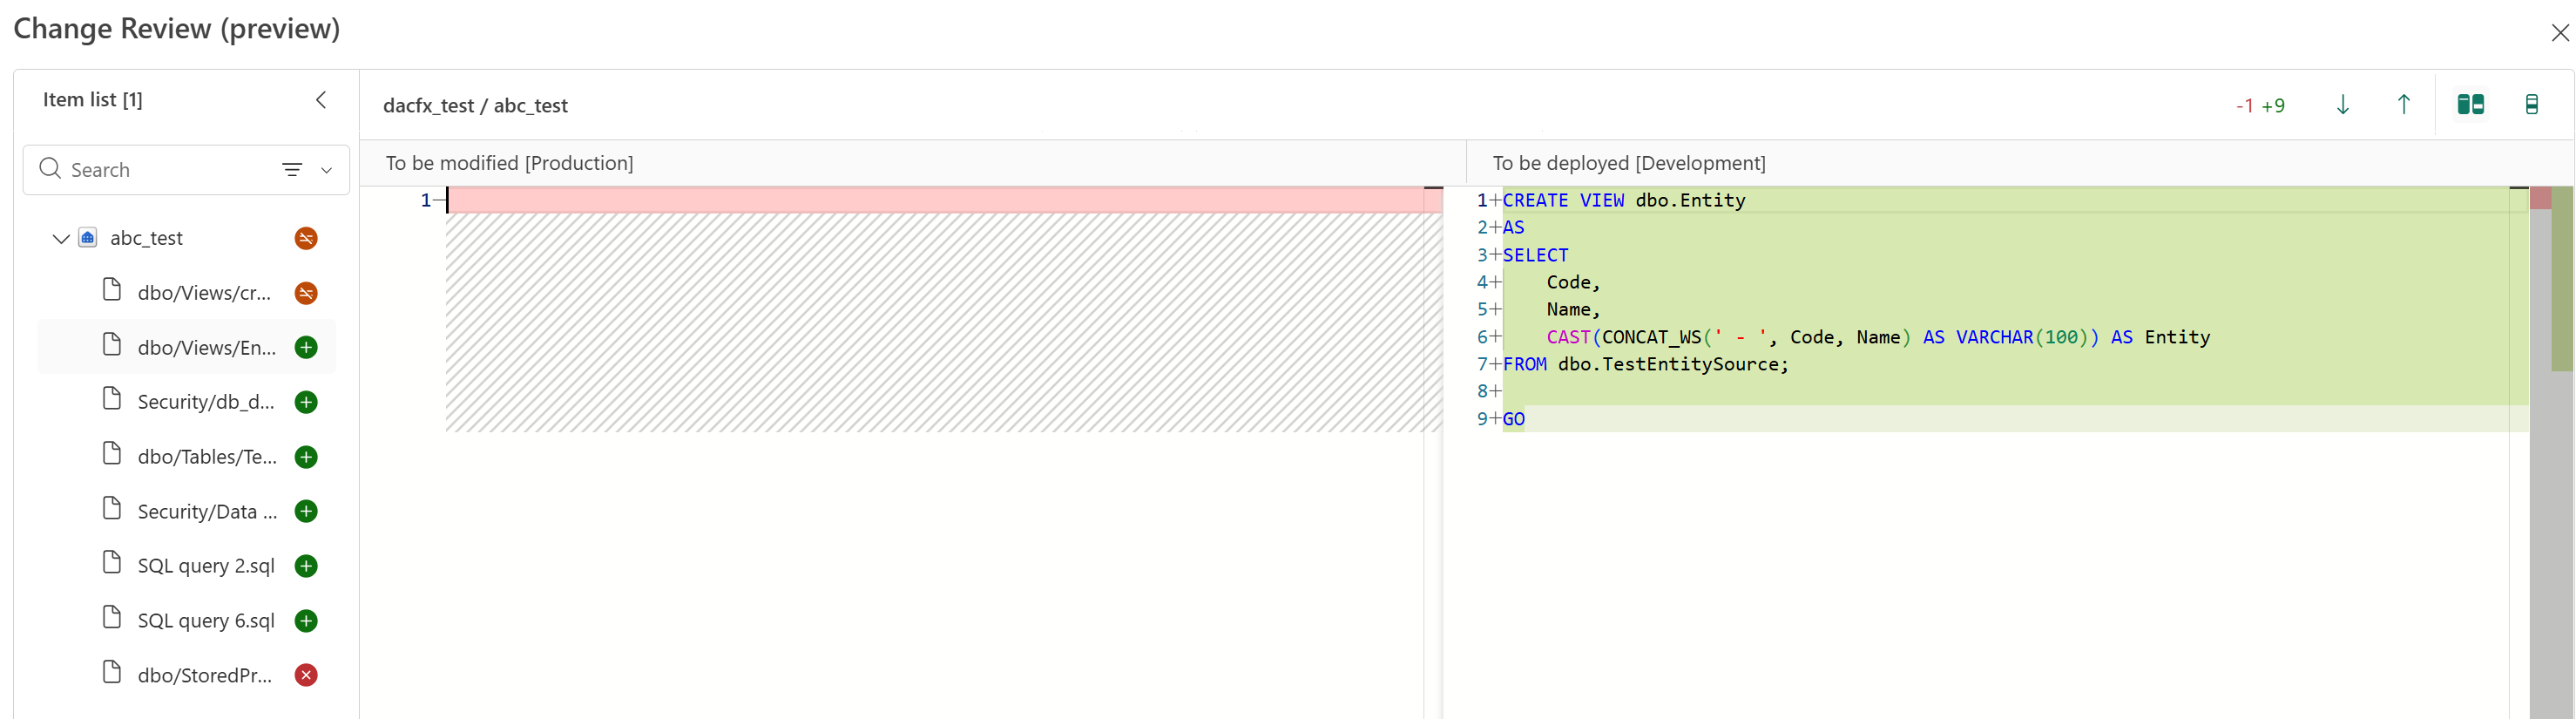Viewport: 2576px width, 719px height.
Task: Switch to side-by-side diff view
Action: pyautogui.click(x=2470, y=105)
